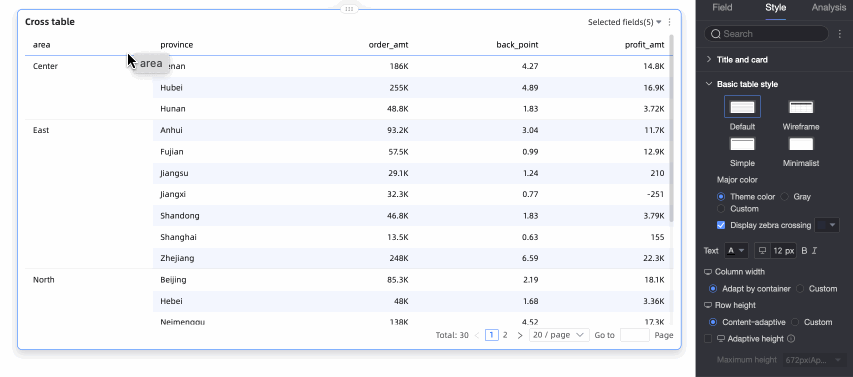Image resolution: width=853 pixels, height=377 pixels.
Task: Click the North area cell
Action: click(44, 280)
